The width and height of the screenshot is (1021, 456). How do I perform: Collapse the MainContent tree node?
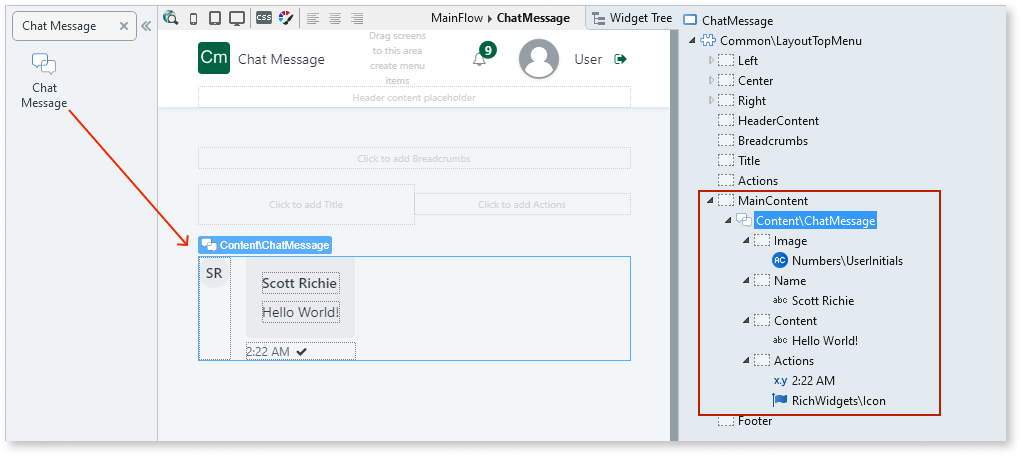(710, 201)
